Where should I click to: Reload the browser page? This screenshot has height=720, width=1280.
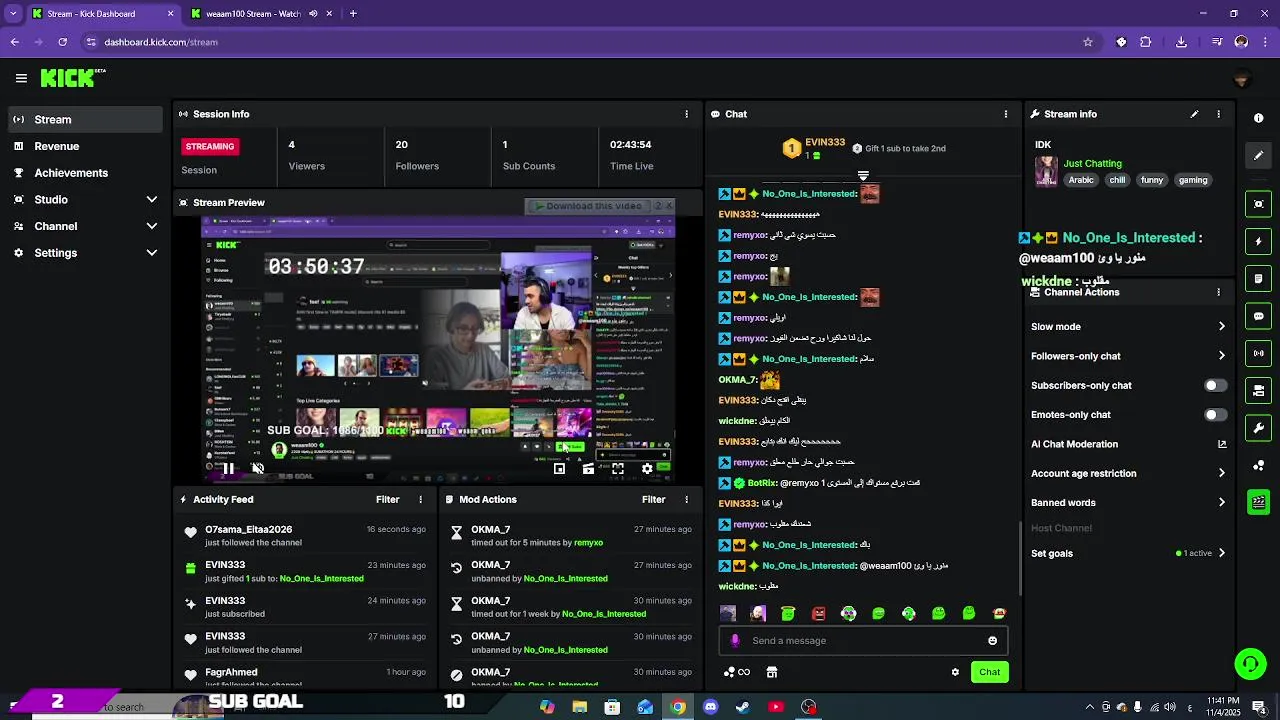tap(62, 42)
